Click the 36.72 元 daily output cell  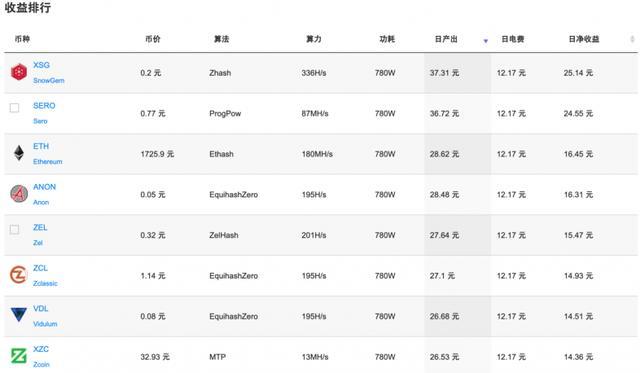point(444,113)
